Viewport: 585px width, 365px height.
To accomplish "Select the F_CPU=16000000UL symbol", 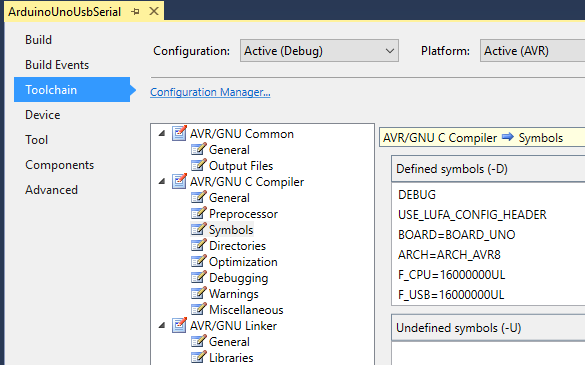I will 451,275.
